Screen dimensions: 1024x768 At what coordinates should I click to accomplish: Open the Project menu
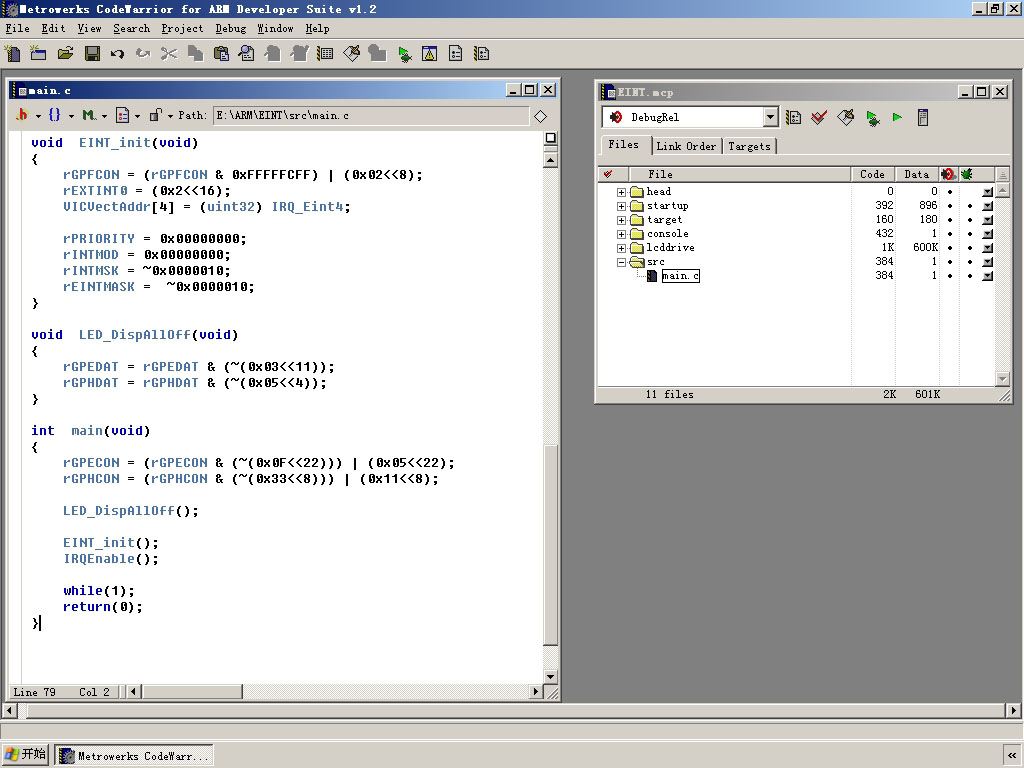[182, 29]
